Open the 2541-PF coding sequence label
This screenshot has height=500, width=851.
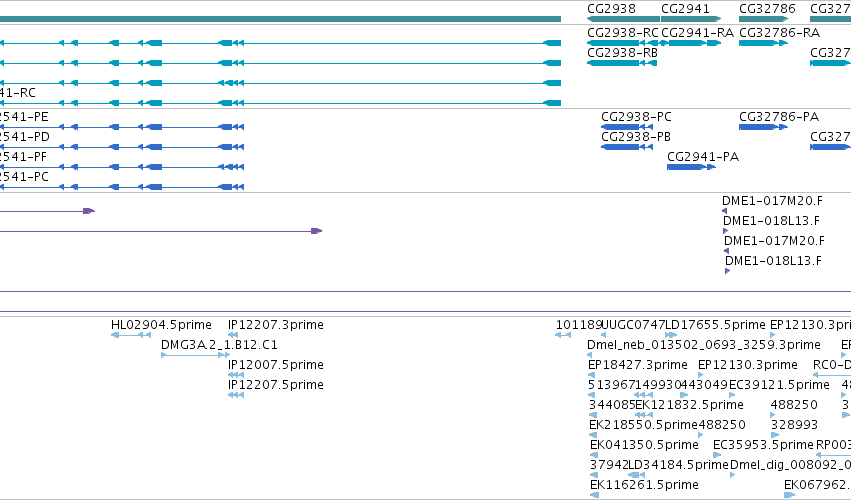click(x=23, y=157)
